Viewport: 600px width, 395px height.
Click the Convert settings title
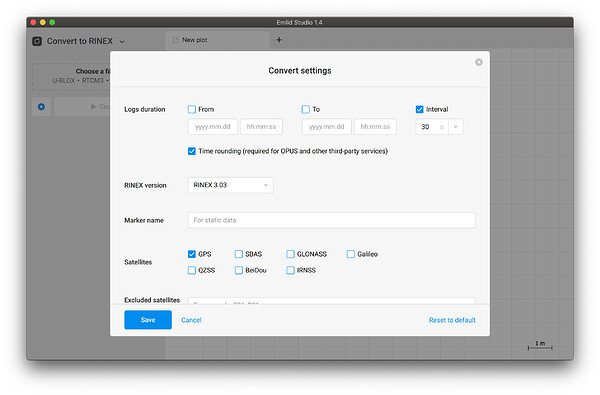point(300,71)
